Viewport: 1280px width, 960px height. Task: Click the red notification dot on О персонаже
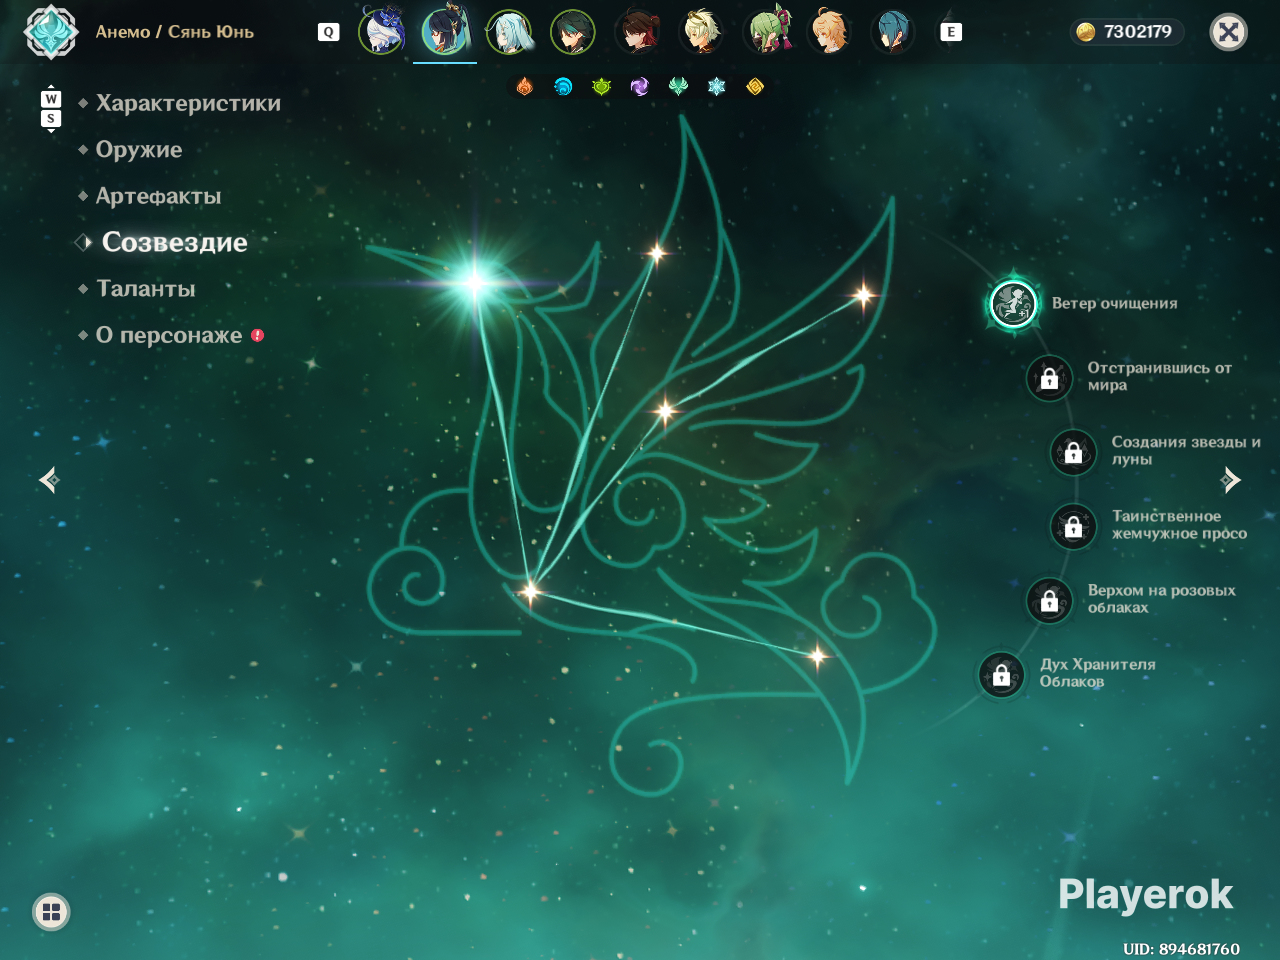click(257, 335)
